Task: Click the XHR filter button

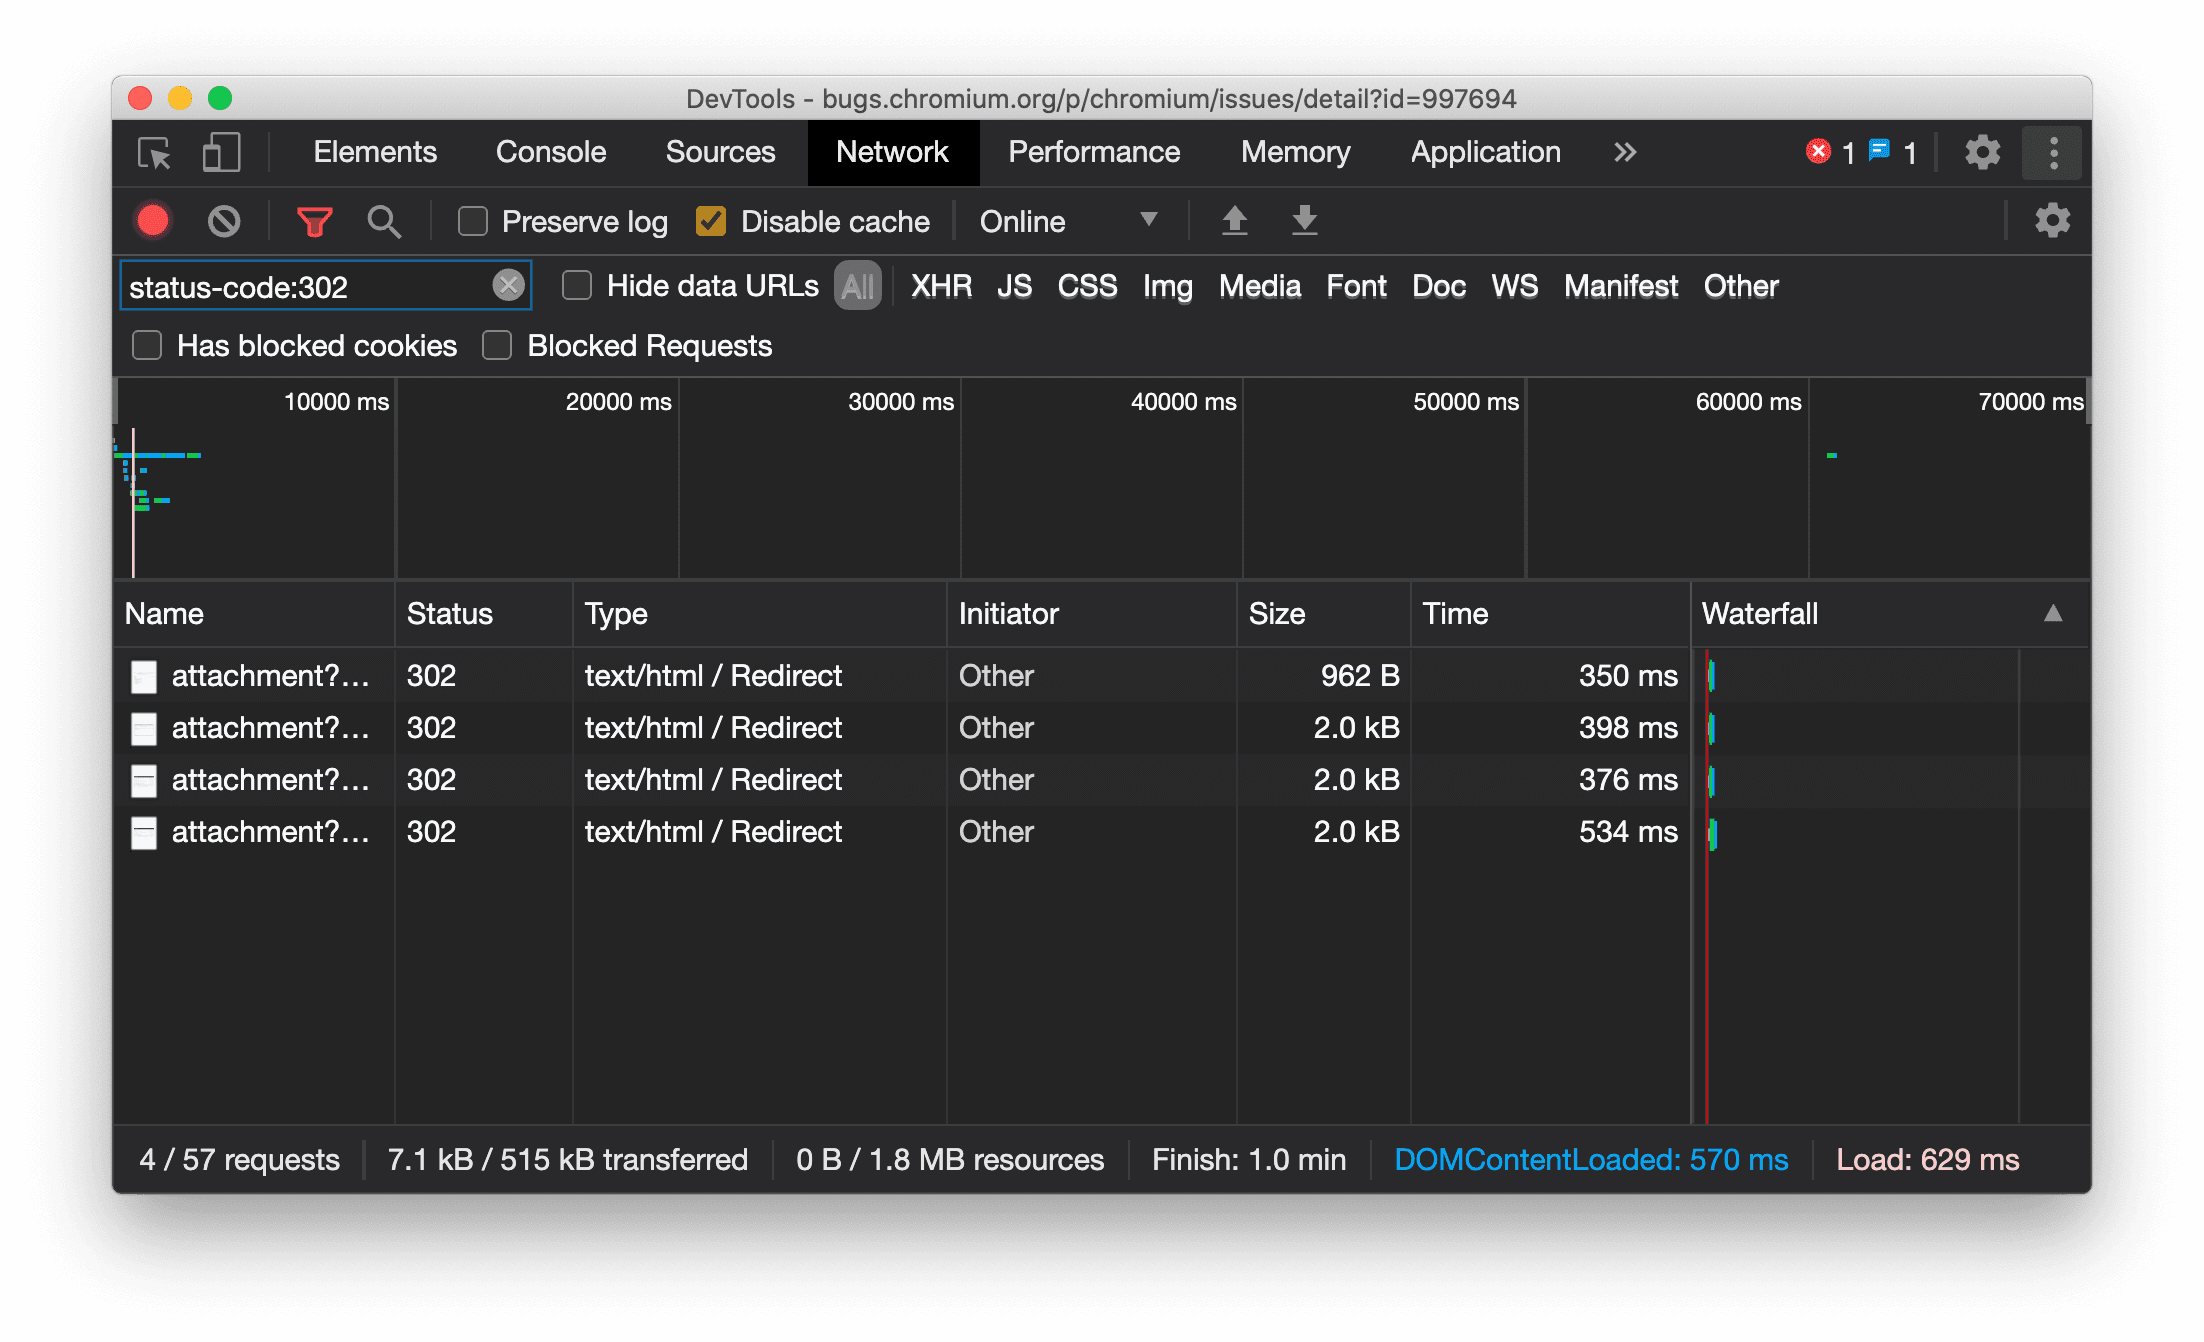Action: (x=938, y=285)
